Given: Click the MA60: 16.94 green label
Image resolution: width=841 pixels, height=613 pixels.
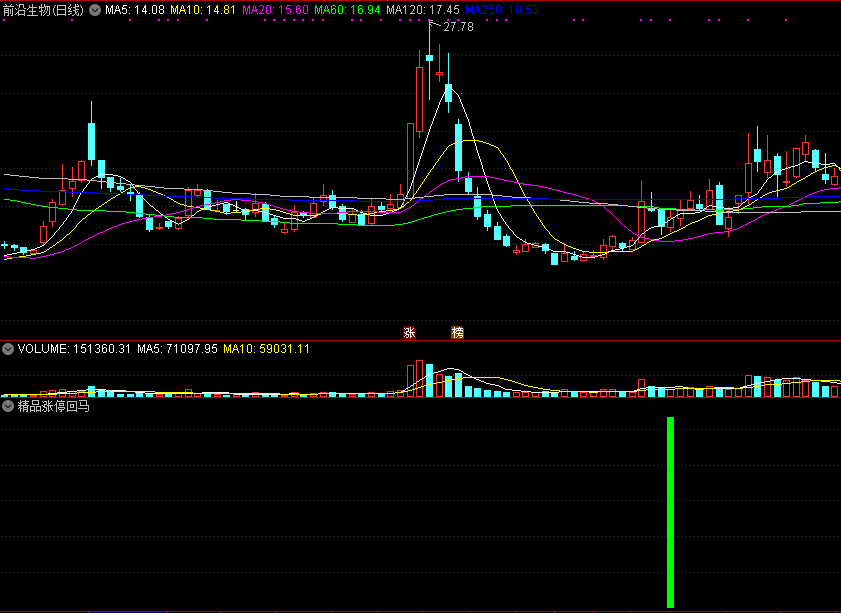Looking at the screenshot, I should tap(347, 10).
